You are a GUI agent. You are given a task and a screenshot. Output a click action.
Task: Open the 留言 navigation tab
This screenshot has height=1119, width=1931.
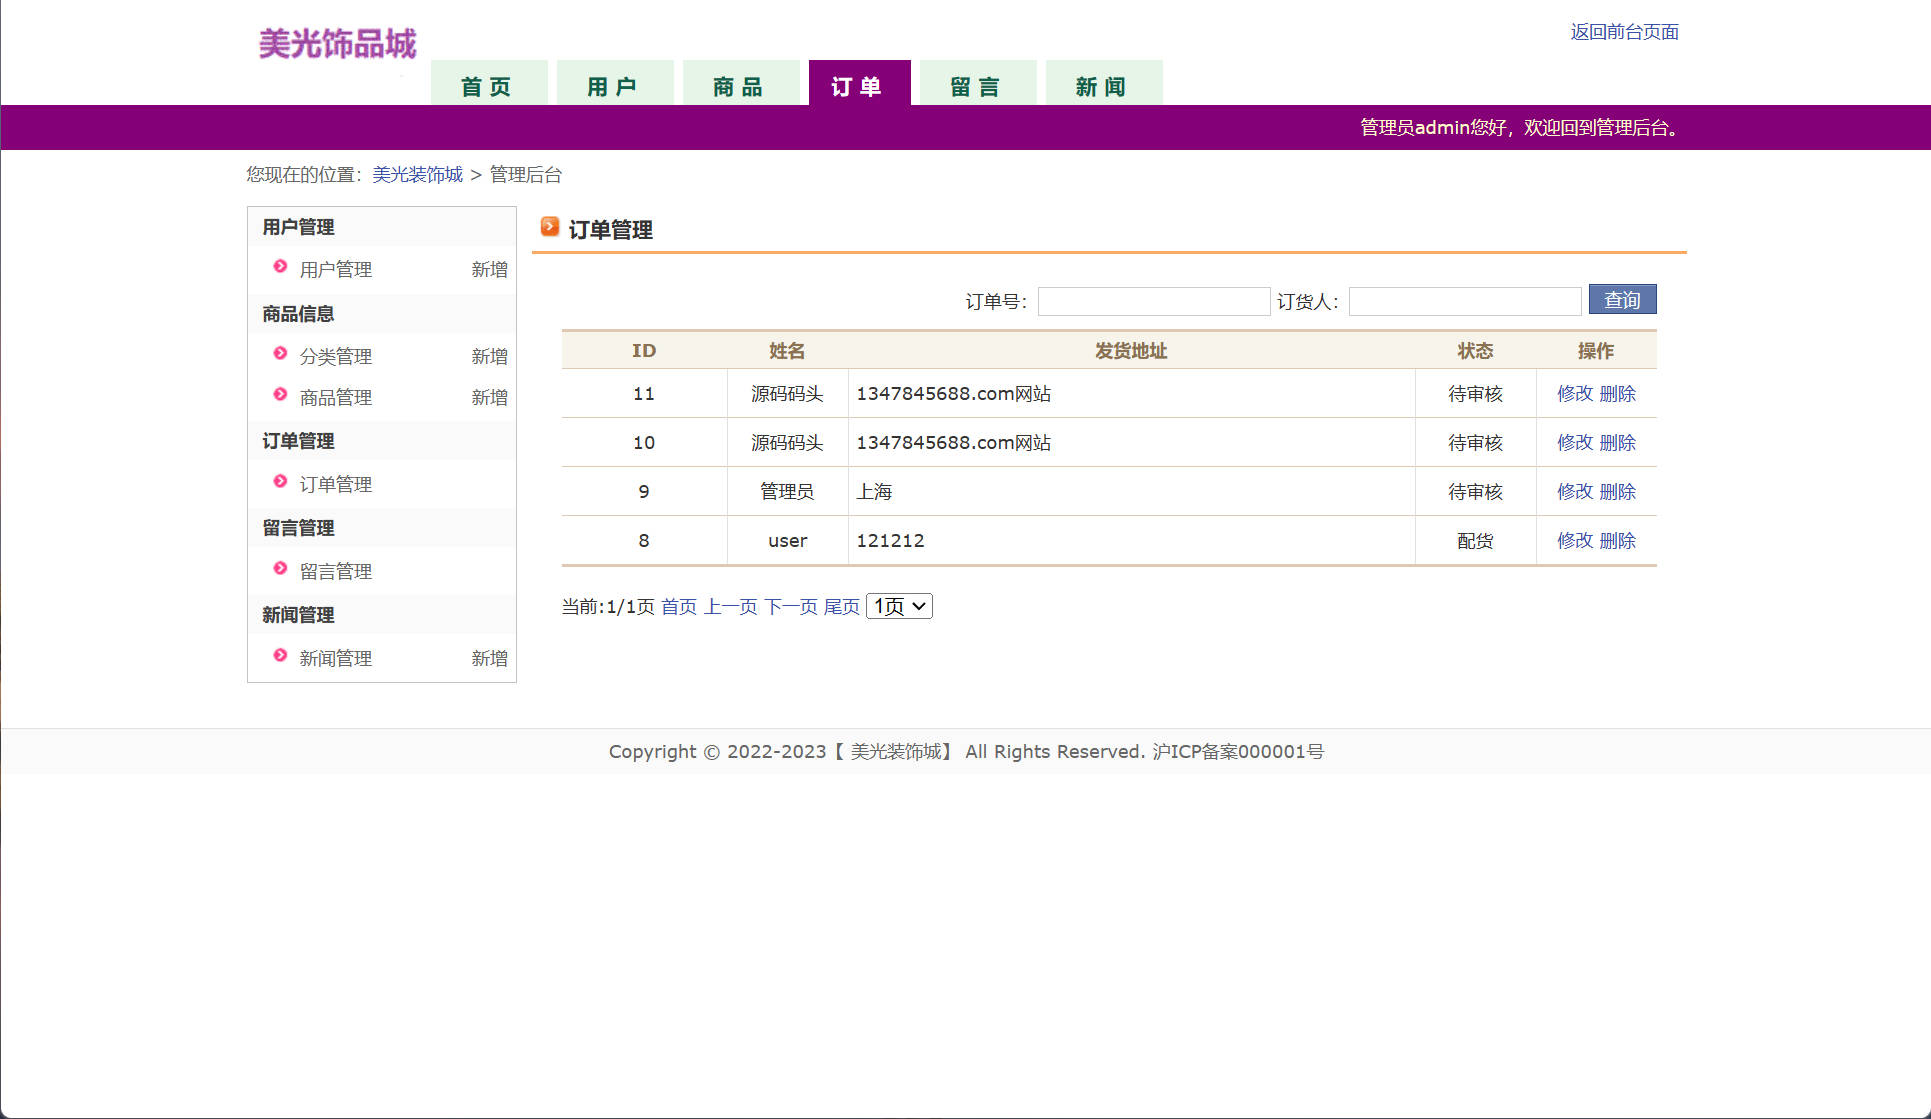pyautogui.click(x=976, y=86)
